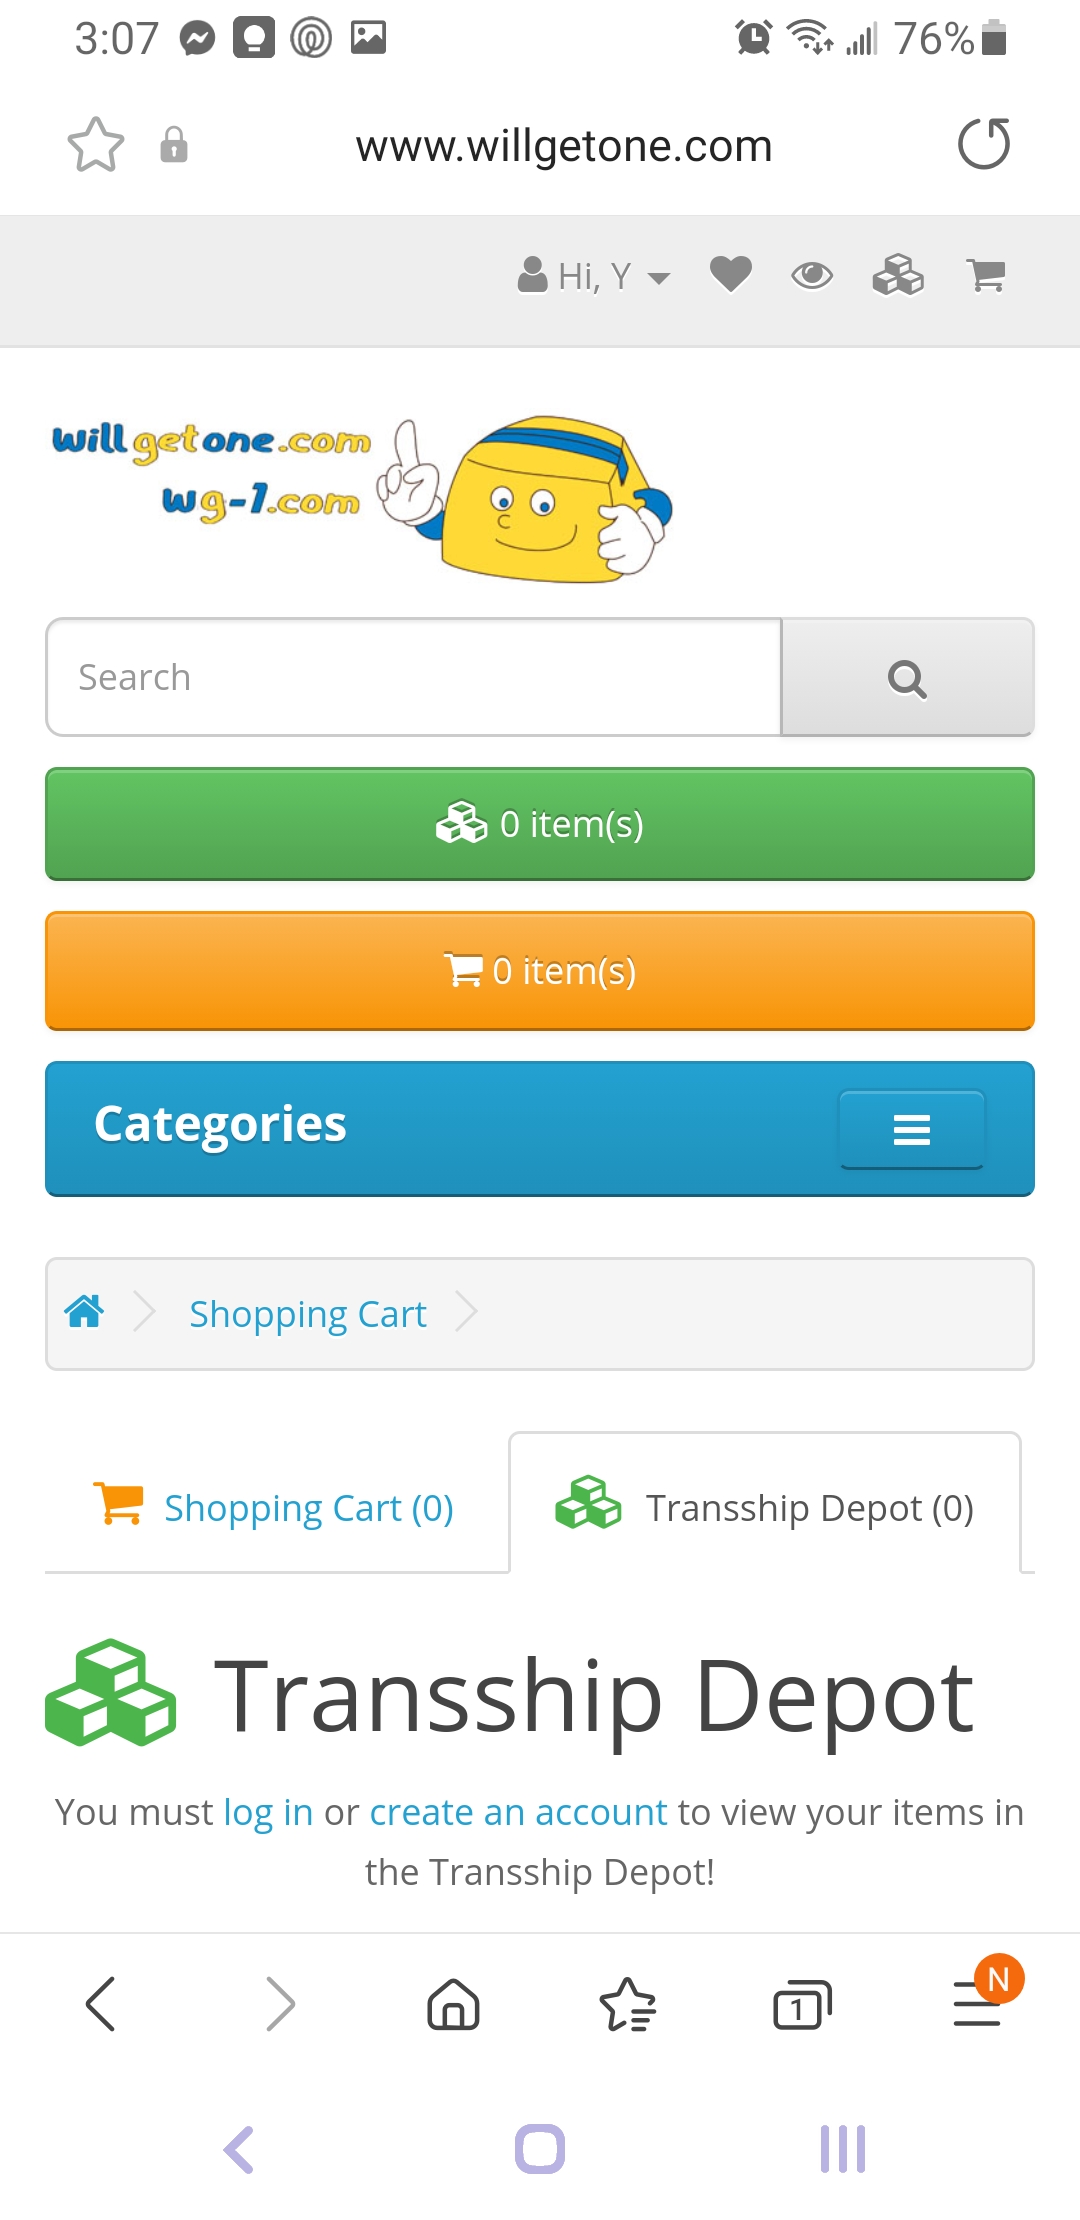Viewport: 1080px width, 2220px height.
Task: Click the green 0 item(s) depot button
Action: tap(540, 824)
